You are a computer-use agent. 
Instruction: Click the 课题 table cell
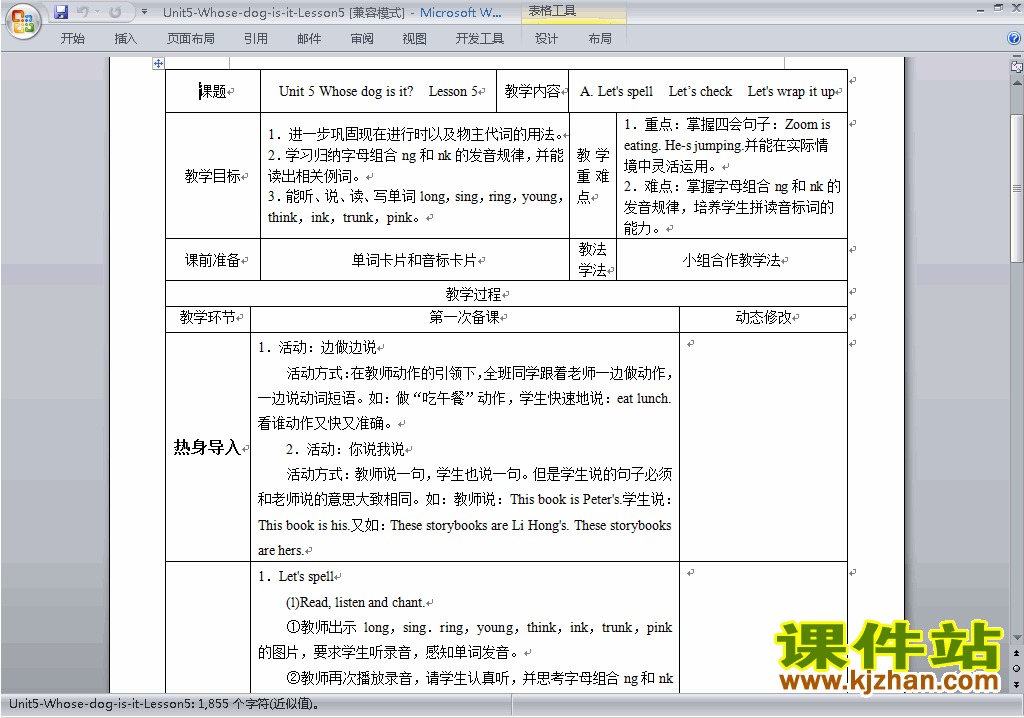click(x=213, y=91)
